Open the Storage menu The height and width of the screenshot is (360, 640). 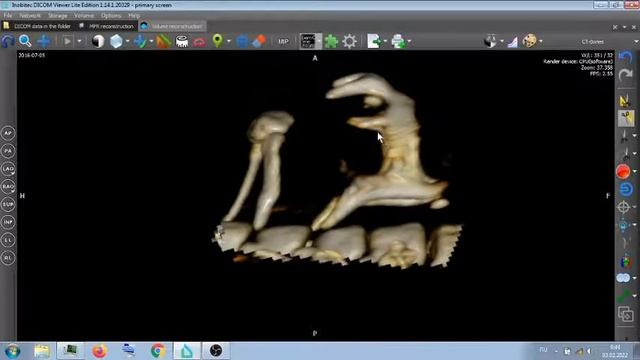coord(58,16)
